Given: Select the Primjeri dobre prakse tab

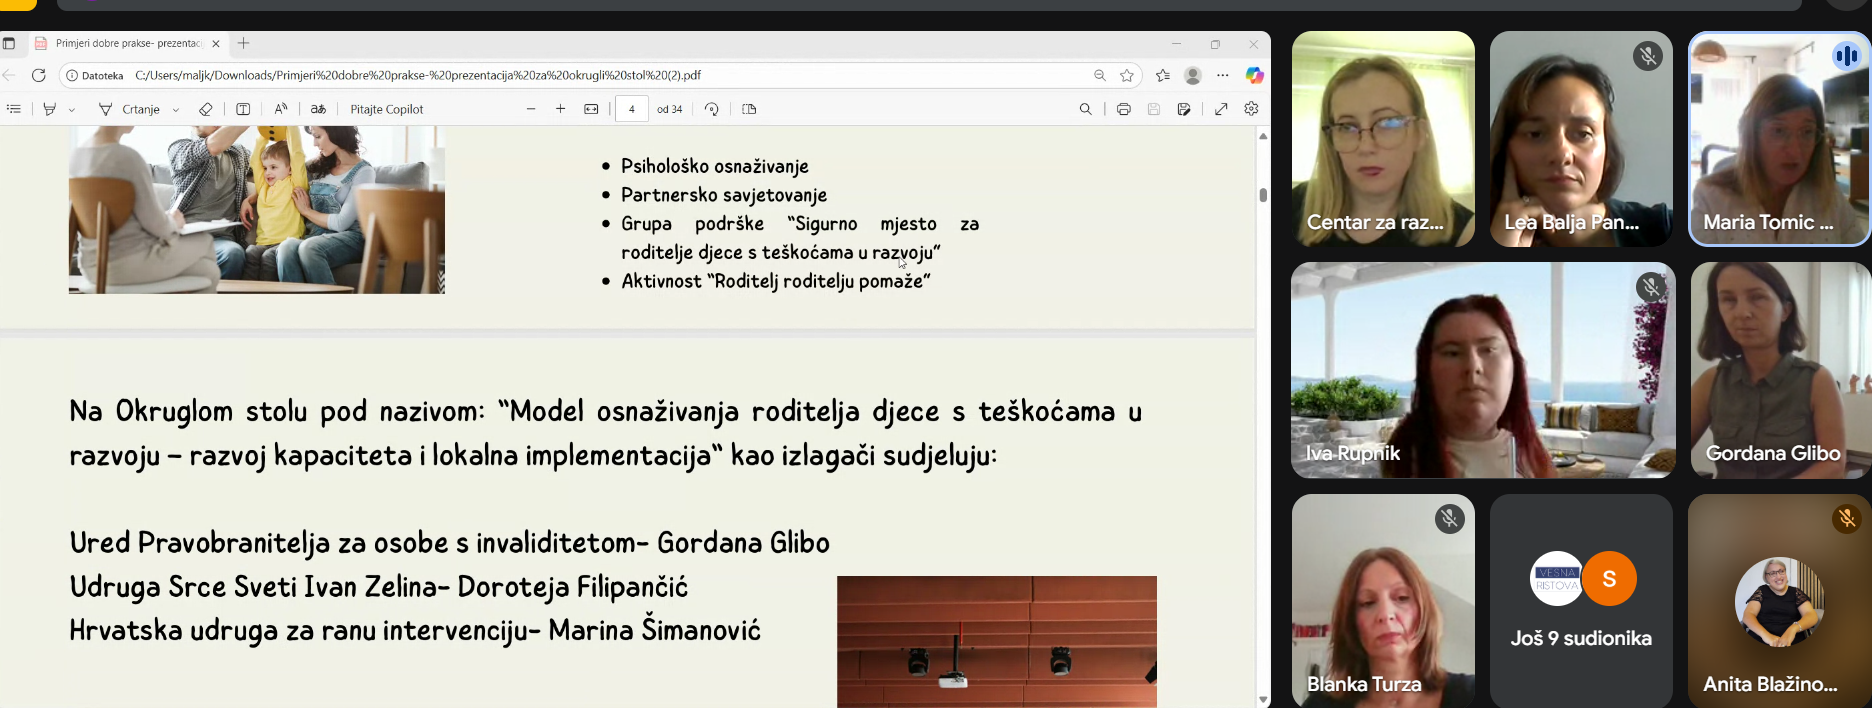Looking at the screenshot, I should [127, 43].
